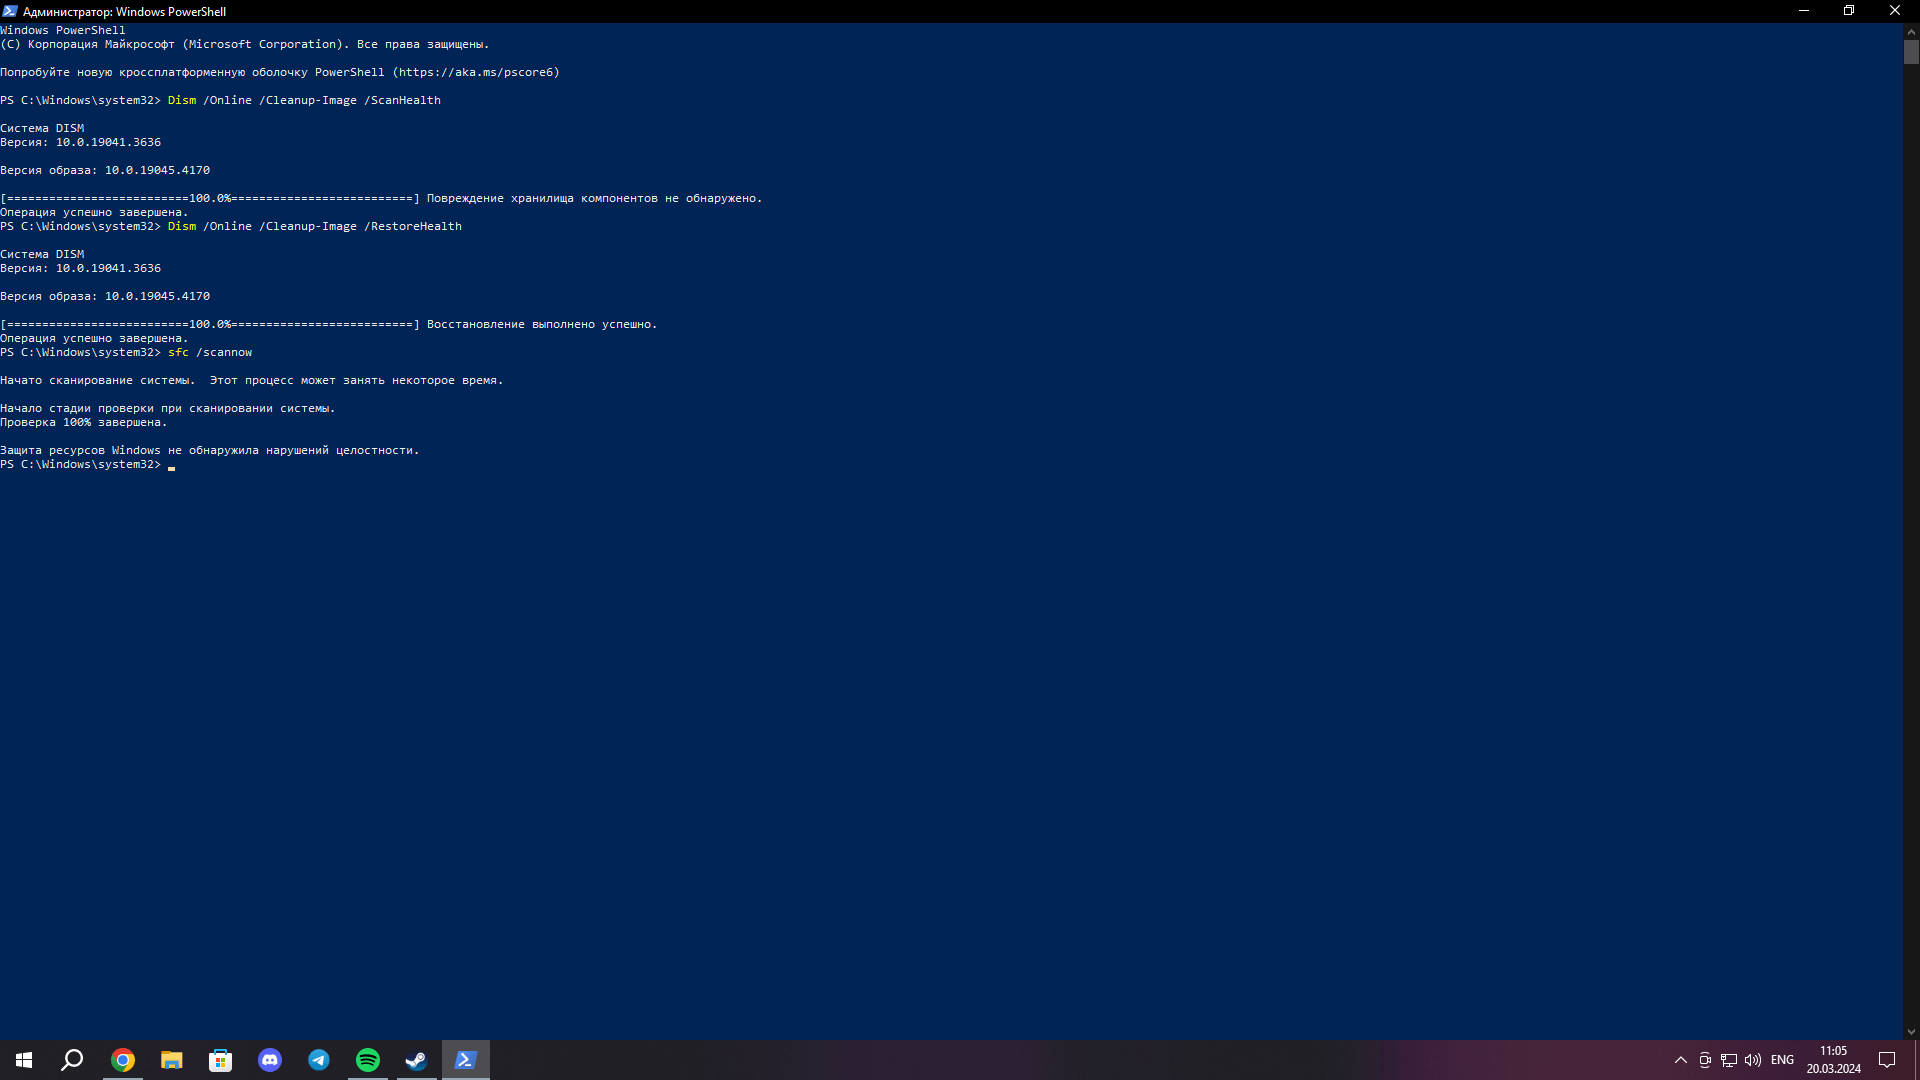Screen dimensions: 1920x1080
Task: Minimize the PowerShell window
Action: 1804,11
